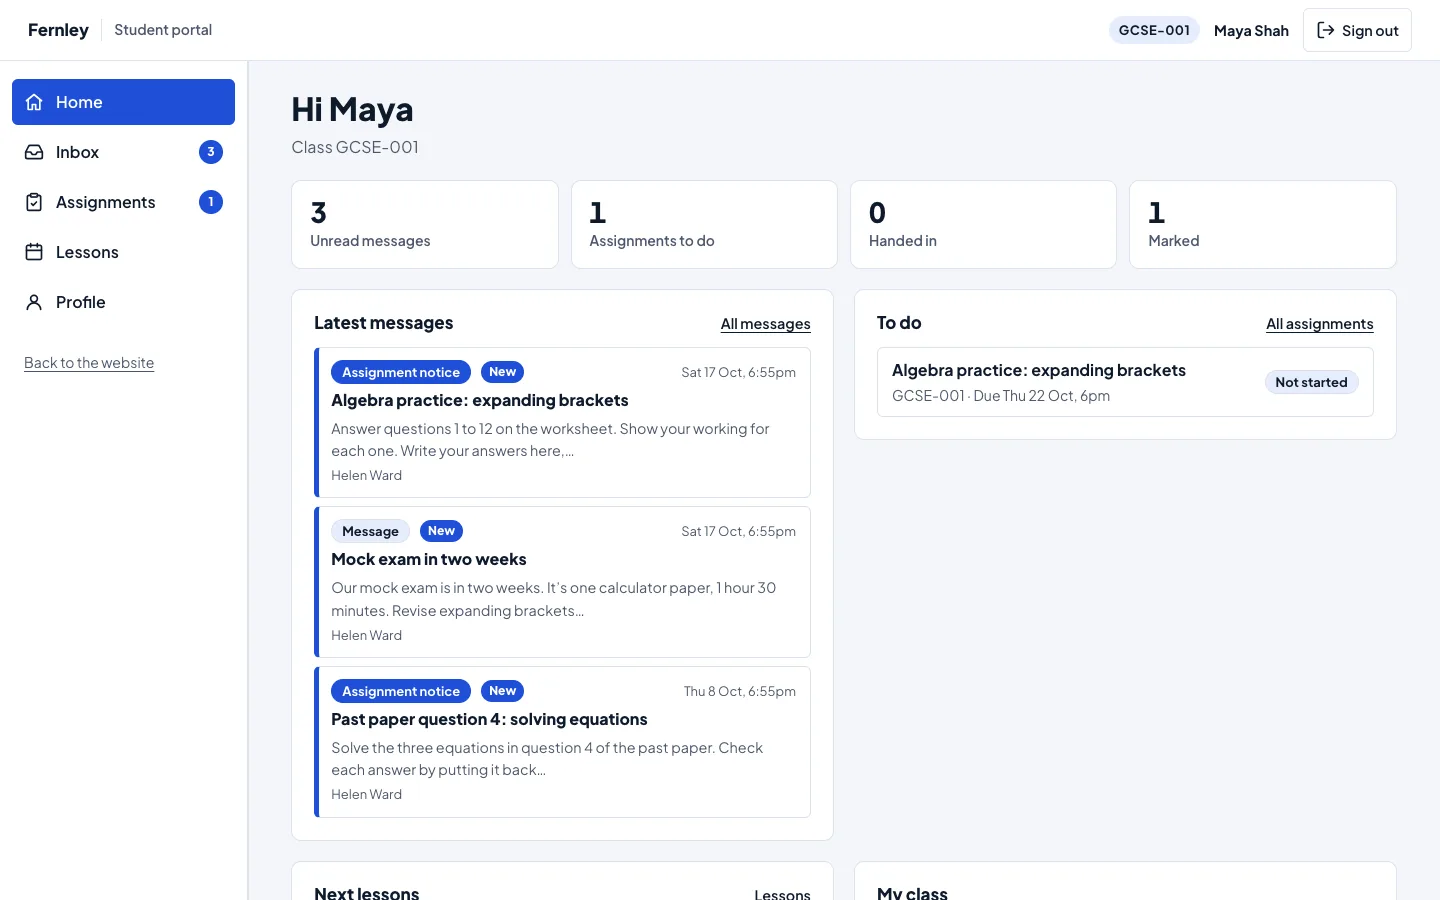Open the All assignments link

[1319, 324]
